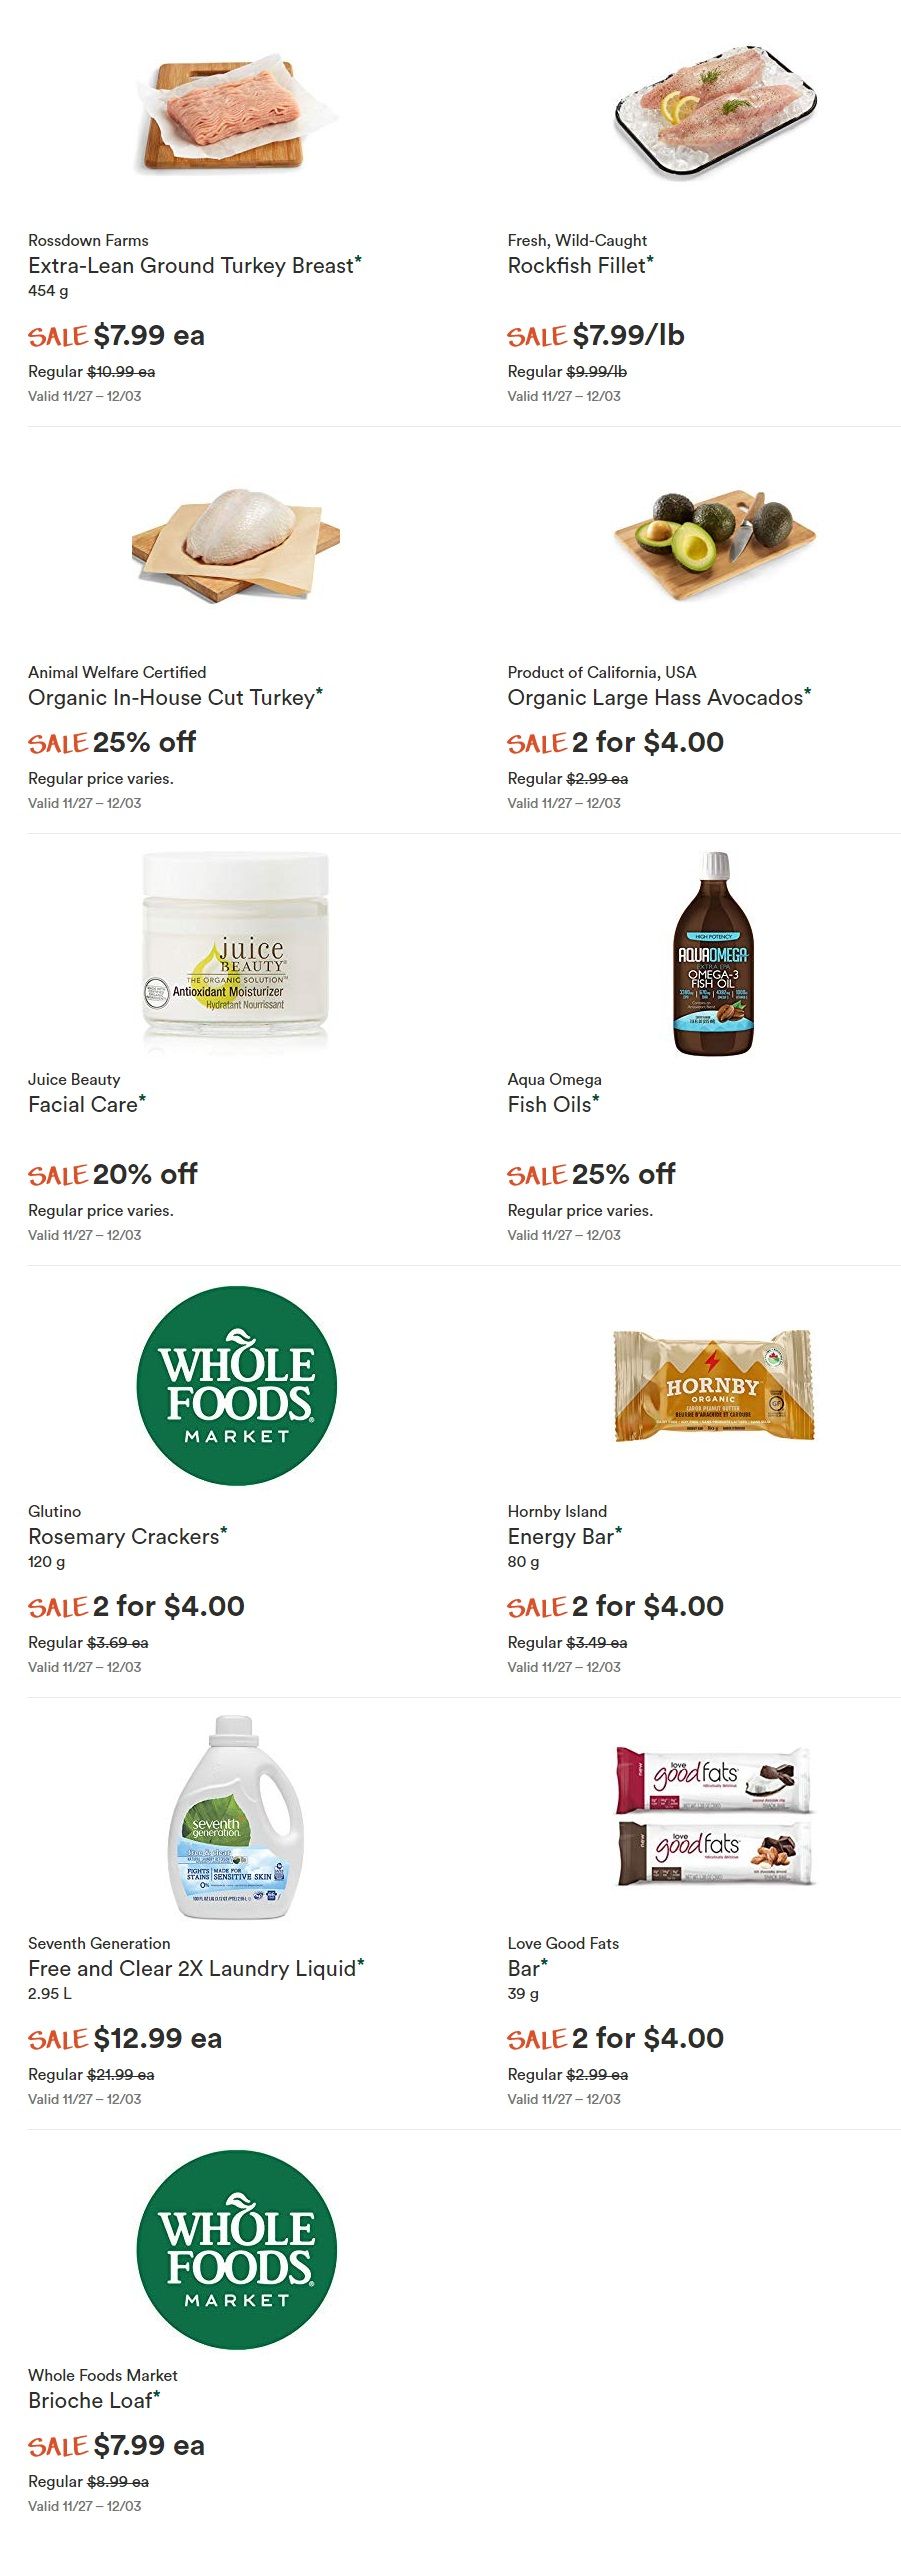This screenshot has height=2565, width=901.
Task: Open the Rockfish Fillet product photo
Action: (x=715, y=113)
